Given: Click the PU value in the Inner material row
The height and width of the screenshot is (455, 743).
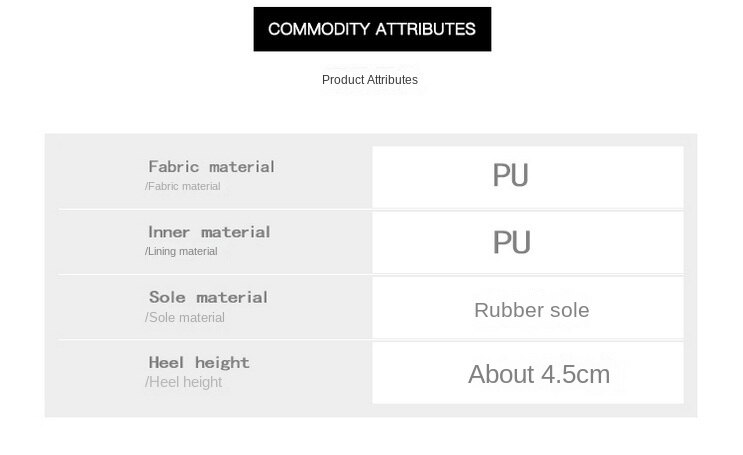Looking at the screenshot, I should (x=511, y=243).
